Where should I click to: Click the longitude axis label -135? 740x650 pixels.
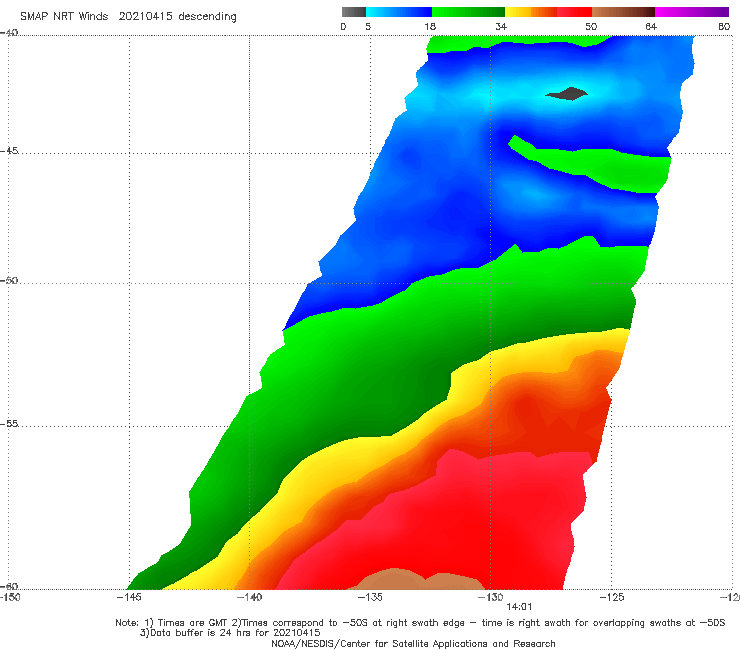pyautogui.click(x=370, y=597)
